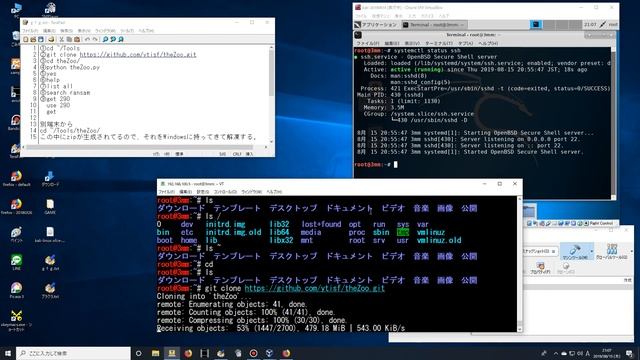The image size is (640, 360).
Task: Select the ダウンロード desktop shortcut
Action: click(x=50, y=179)
